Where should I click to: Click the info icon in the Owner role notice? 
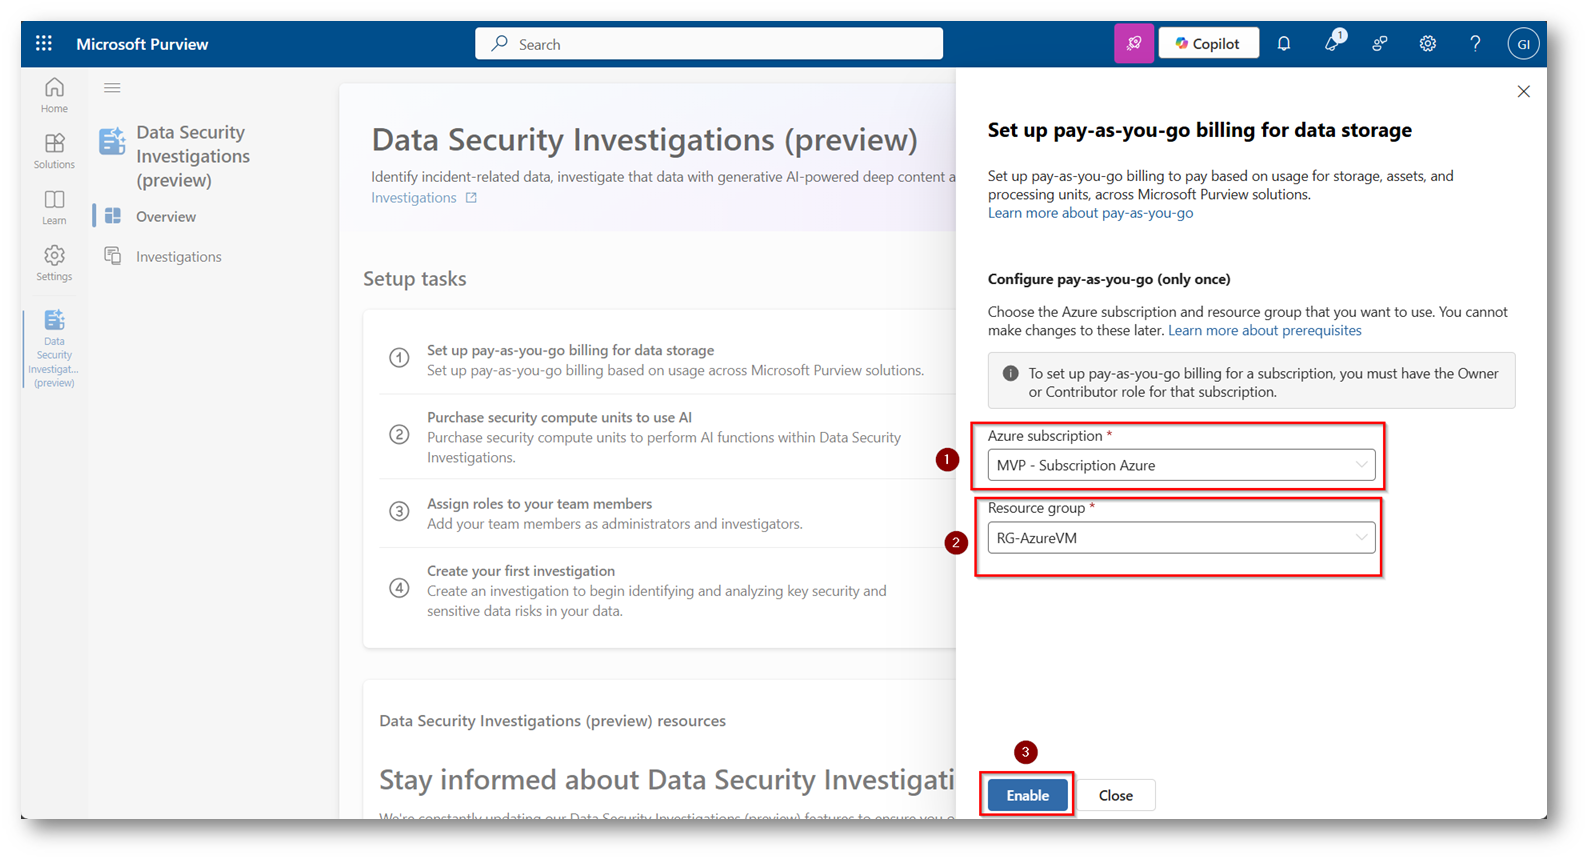tap(1011, 373)
